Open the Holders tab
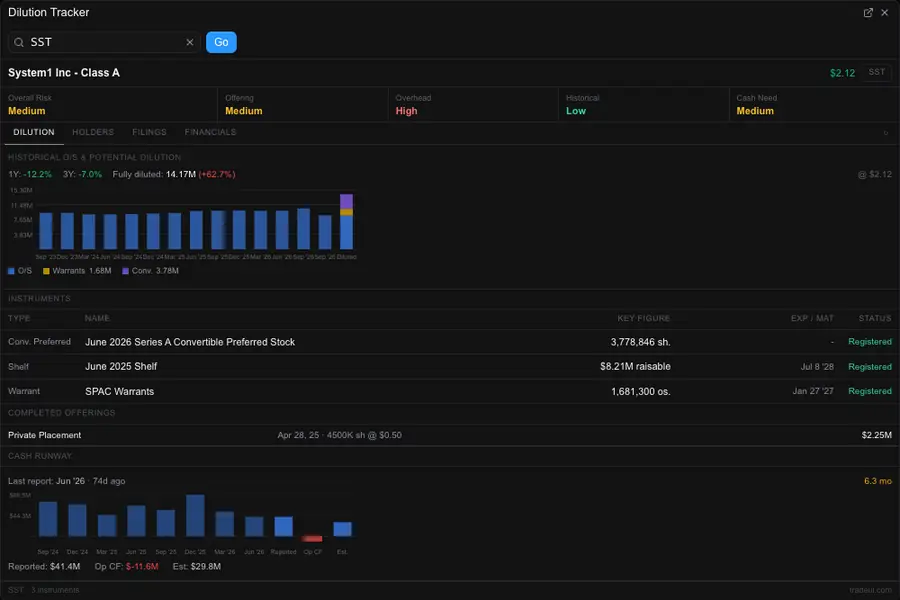This screenshot has width=900, height=600. click(93, 132)
